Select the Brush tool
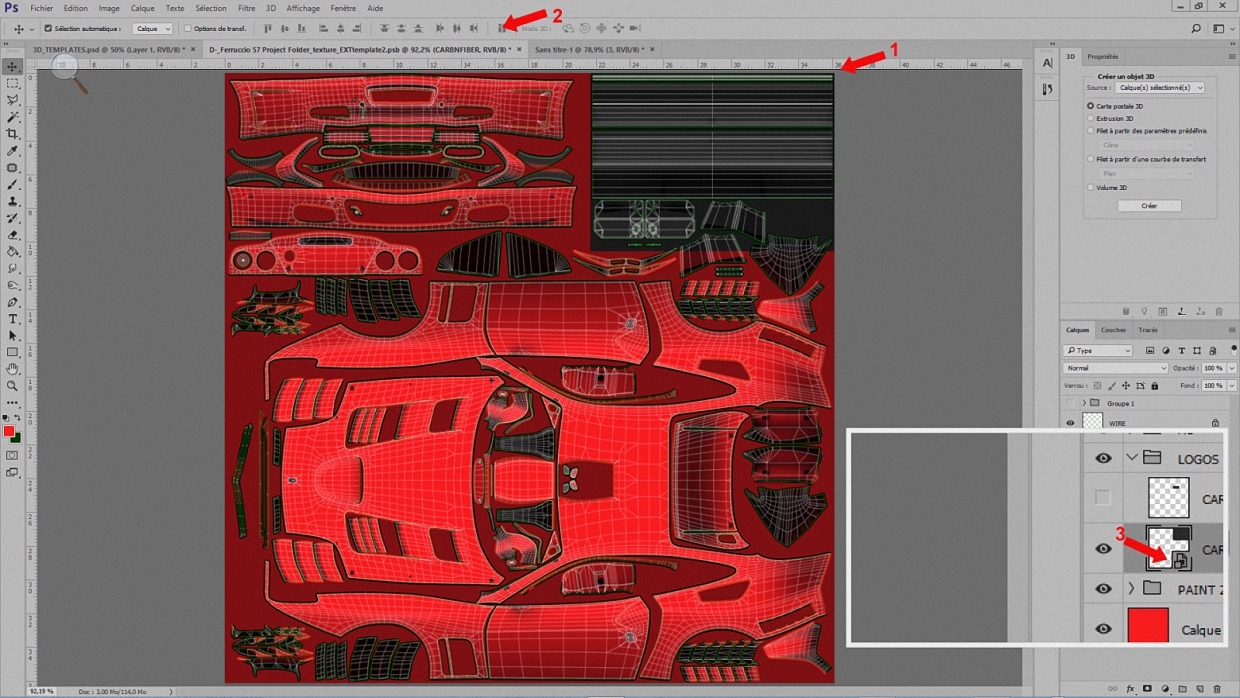 tap(12, 184)
